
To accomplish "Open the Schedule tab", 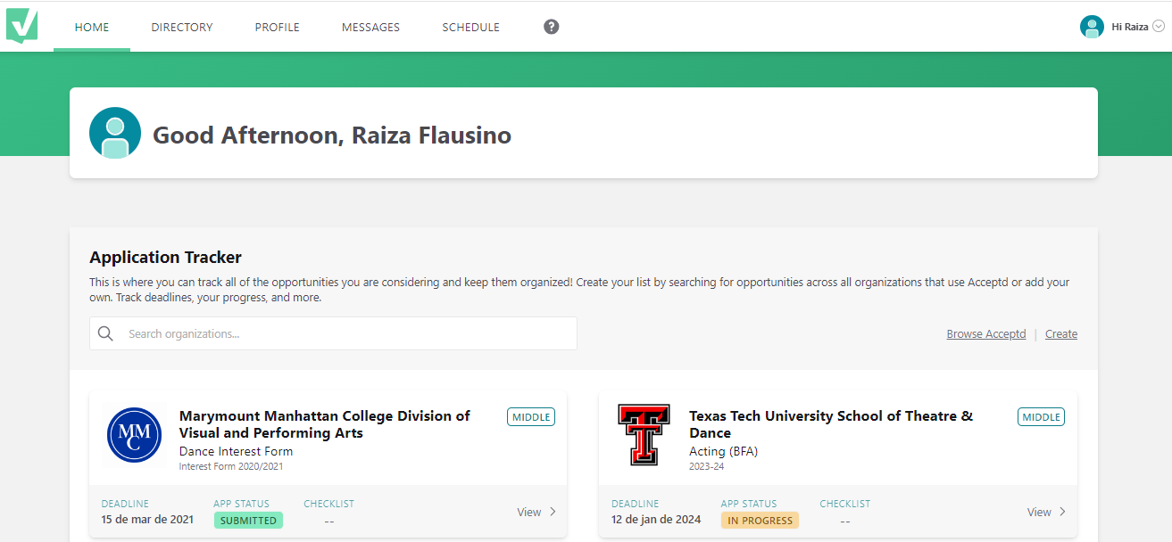I will [470, 27].
